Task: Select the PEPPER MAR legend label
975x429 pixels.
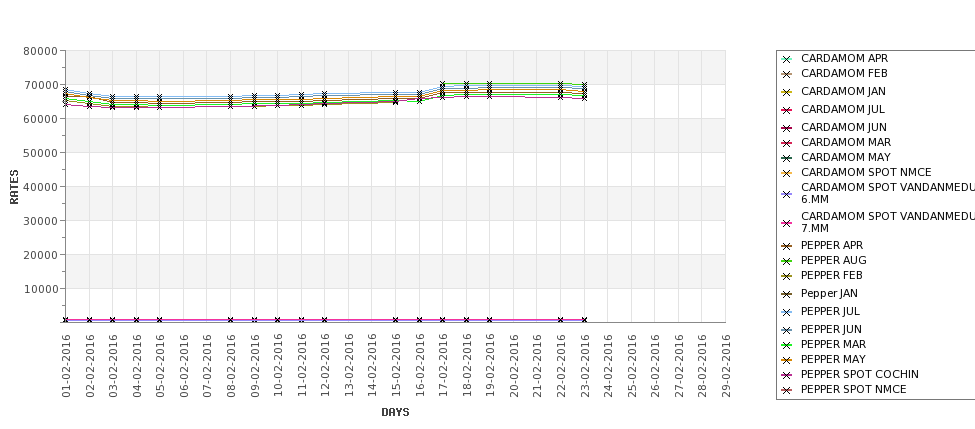Action: tap(833, 344)
